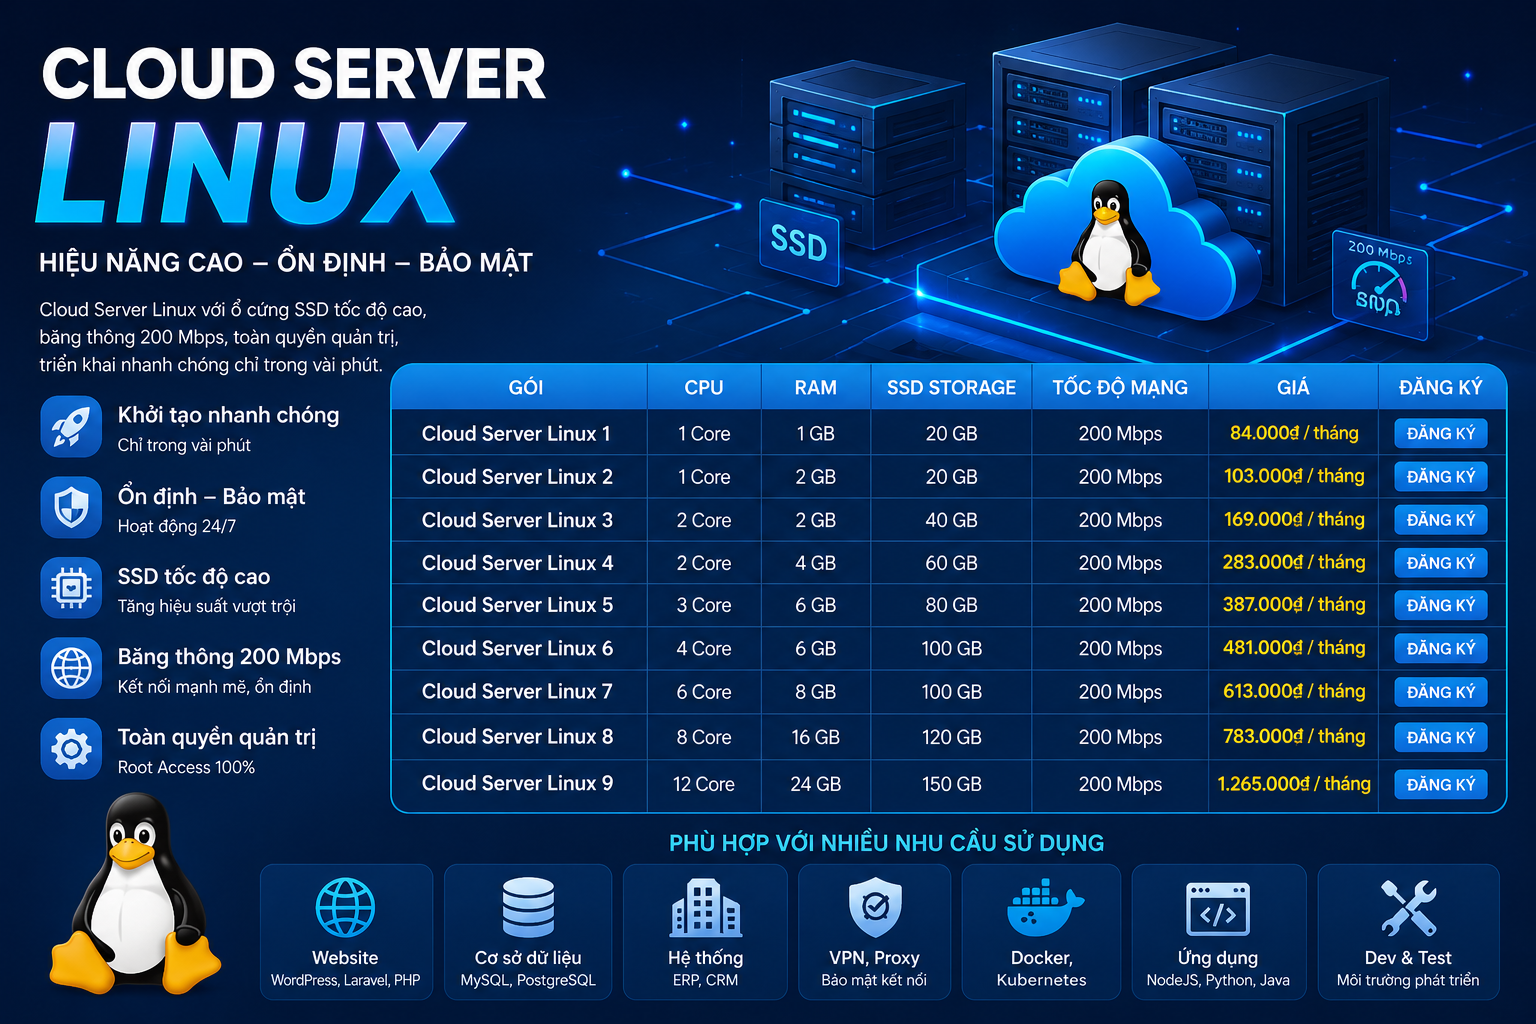Click the GIÁ column header

tap(1293, 387)
